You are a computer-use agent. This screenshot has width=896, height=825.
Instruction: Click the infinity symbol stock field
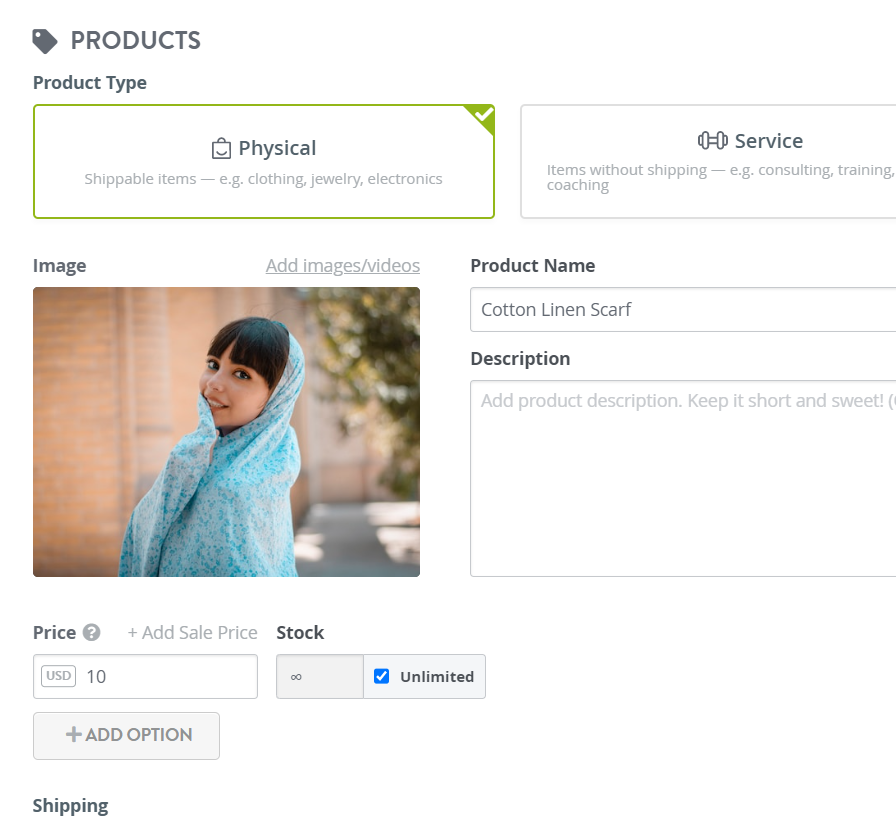[x=320, y=676]
